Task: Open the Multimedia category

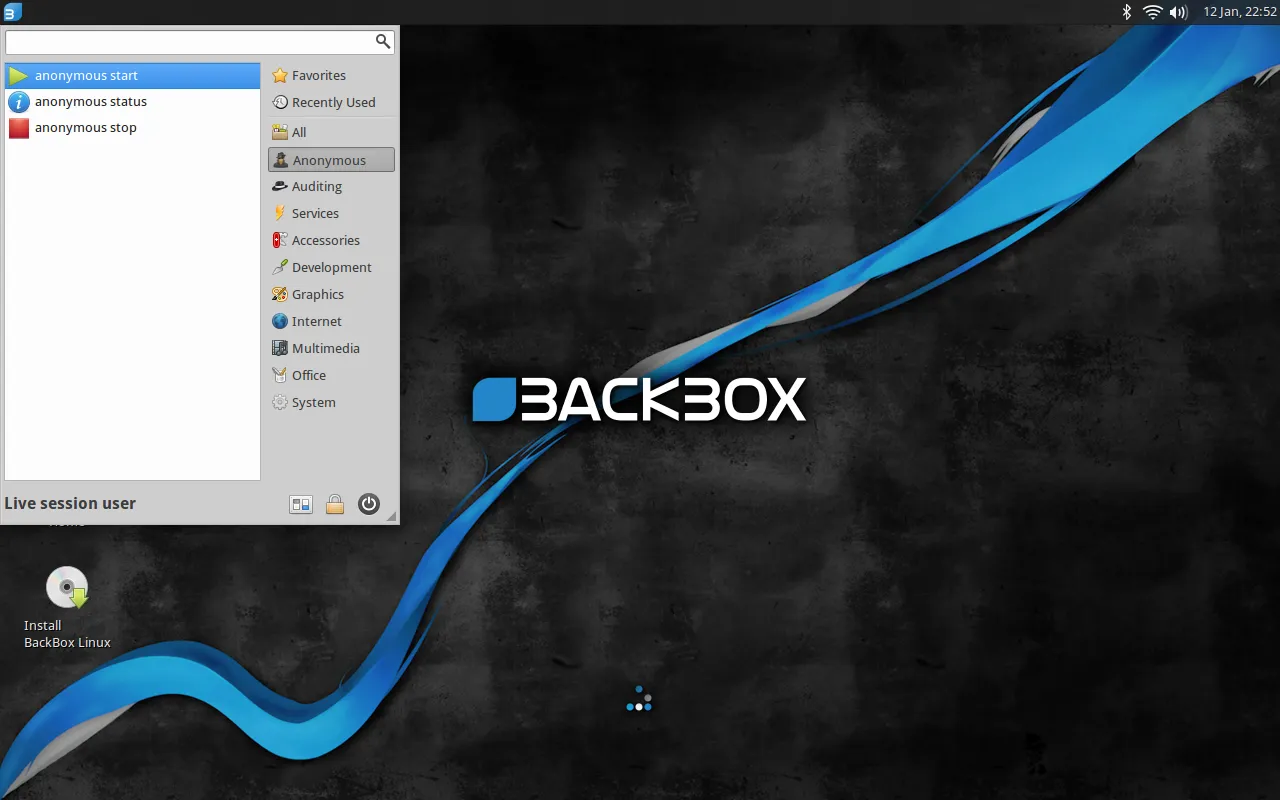Action: click(x=331, y=349)
